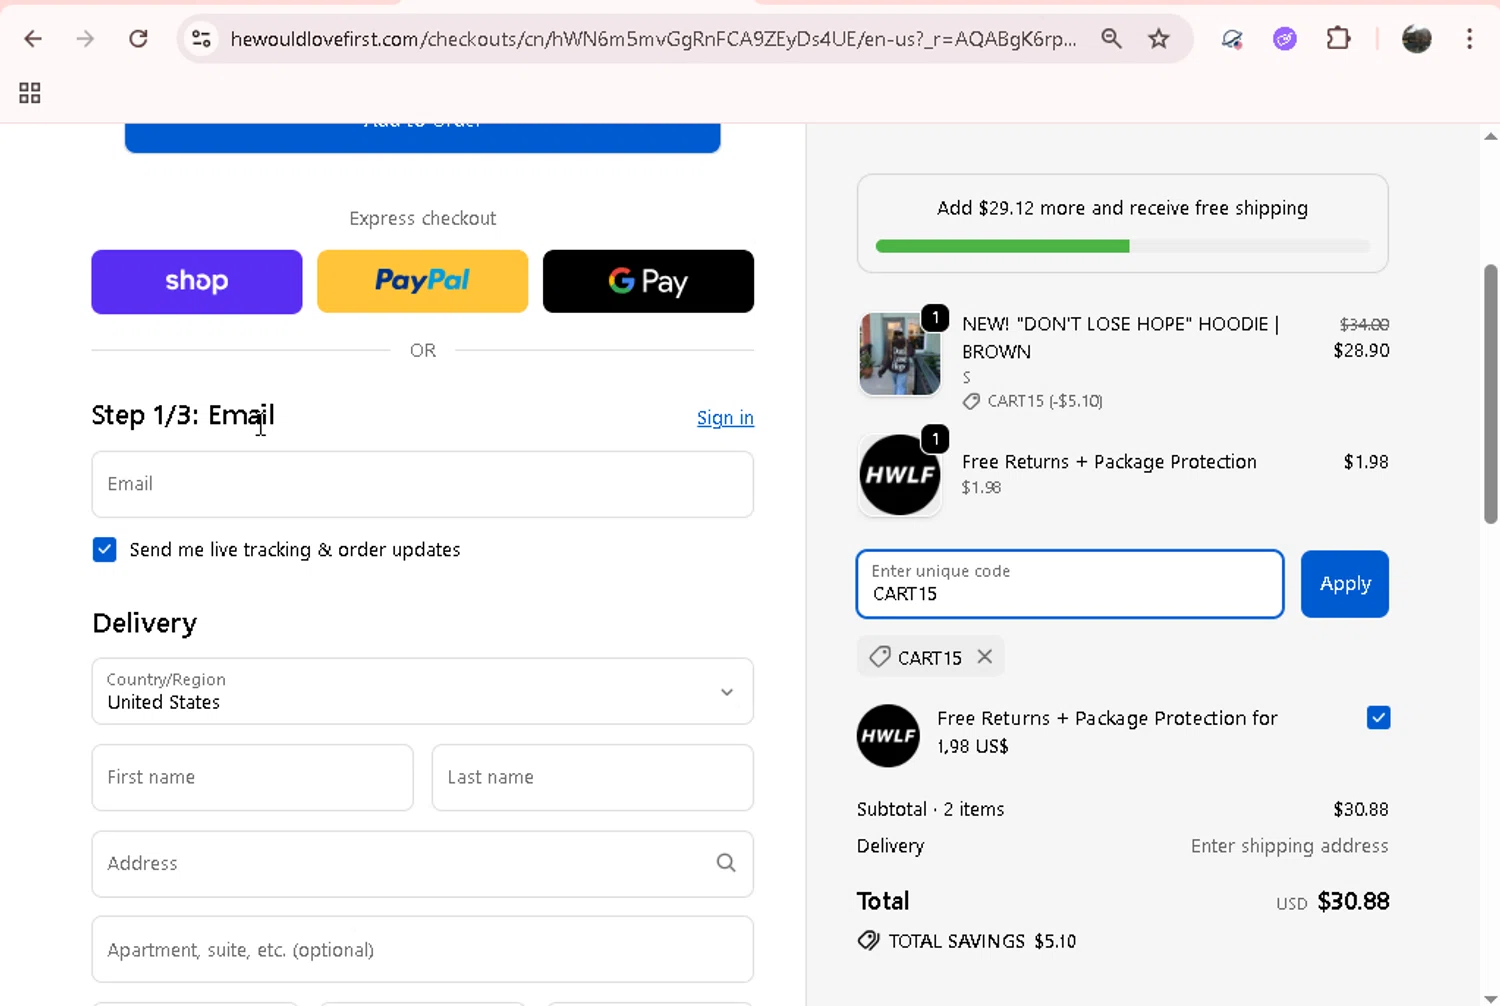
Task: Click the hoodie product thumbnail
Action: (x=899, y=354)
